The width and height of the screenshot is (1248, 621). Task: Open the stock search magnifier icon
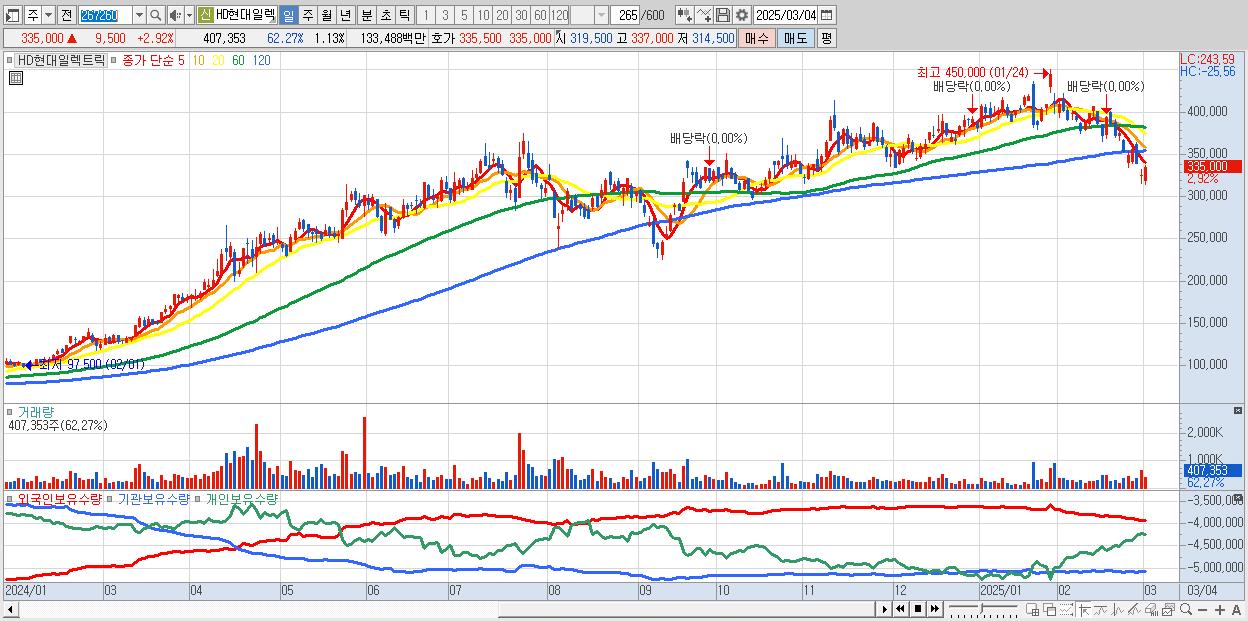coord(155,16)
